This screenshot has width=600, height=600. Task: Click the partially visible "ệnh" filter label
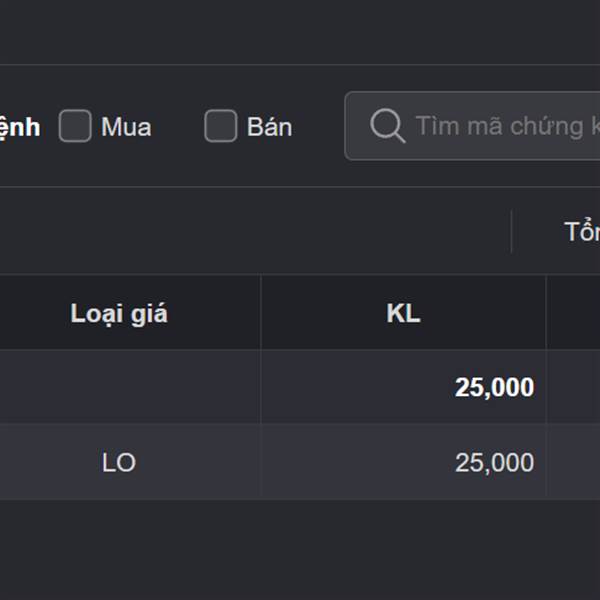point(20,127)
